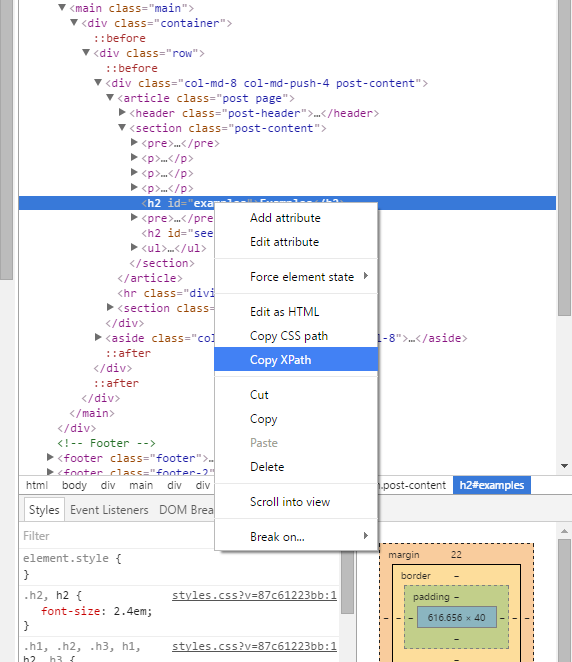The height and width of the screenshot is (662, 572).
Task: Expand the first pre element under section
Action: (x=134, y=142)
